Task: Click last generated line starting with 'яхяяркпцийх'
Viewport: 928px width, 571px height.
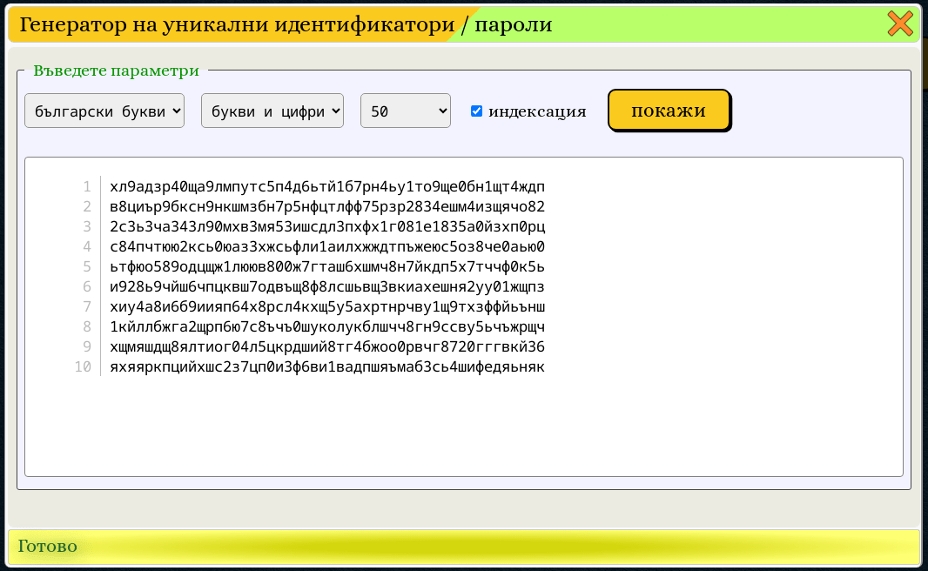Action: (x=327, y=367)
